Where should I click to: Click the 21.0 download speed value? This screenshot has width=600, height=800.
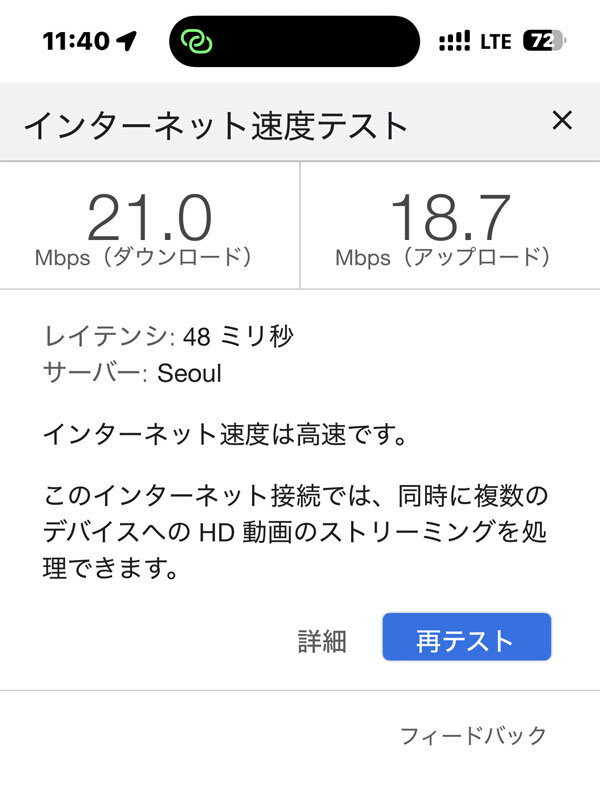pos(149,217)
